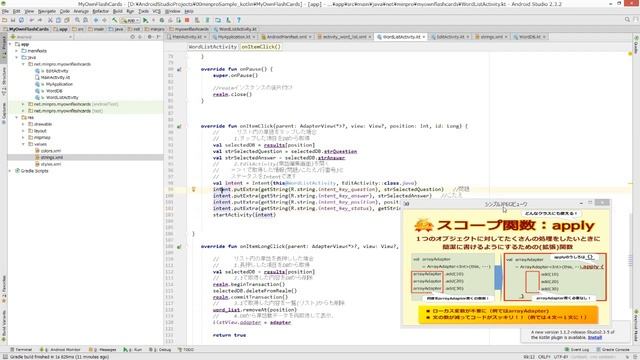Viewport: 640px width, 360px height.
Task: Expand the drawable folder
Action: tap(23, 124)
